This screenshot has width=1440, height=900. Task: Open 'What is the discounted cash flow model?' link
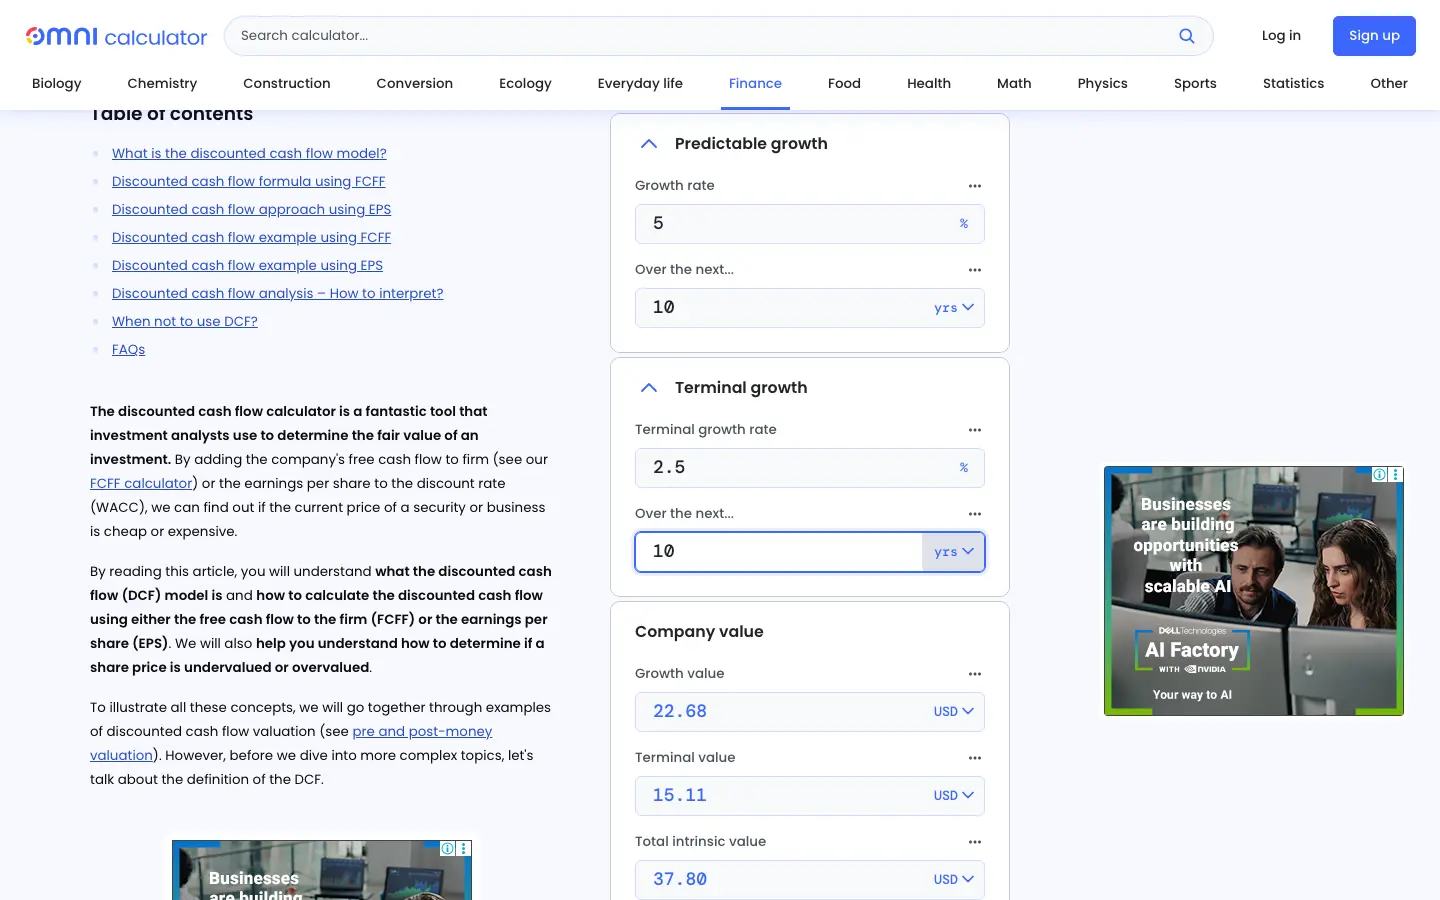pos(249,153)
